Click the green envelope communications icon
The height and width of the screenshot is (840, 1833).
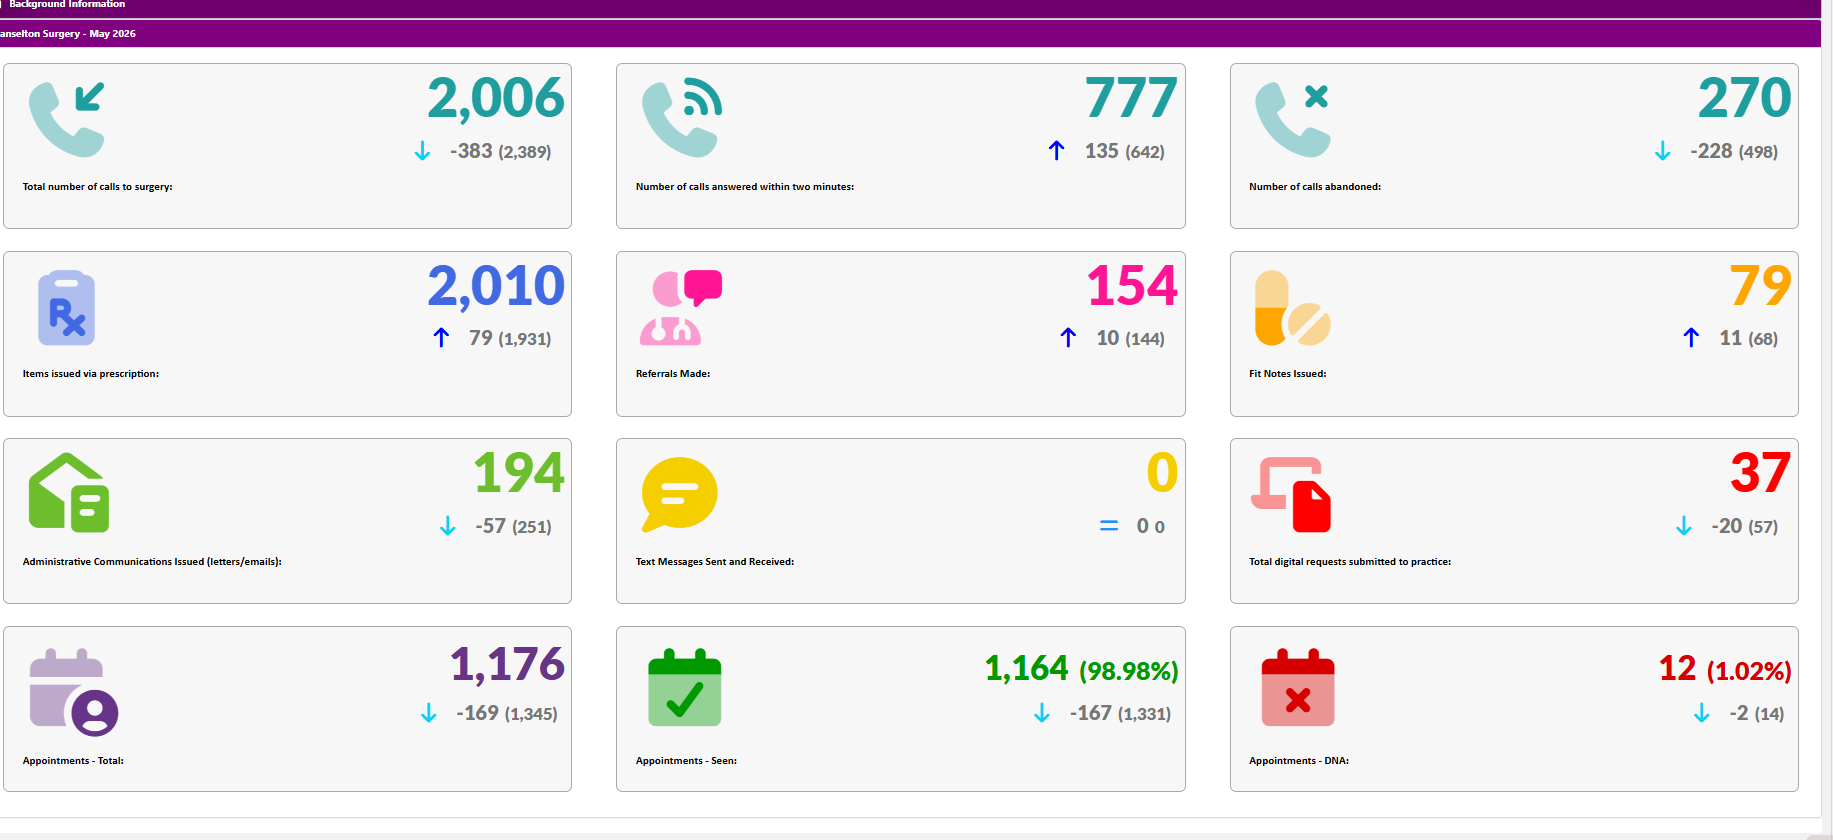(x=69, y=492)
